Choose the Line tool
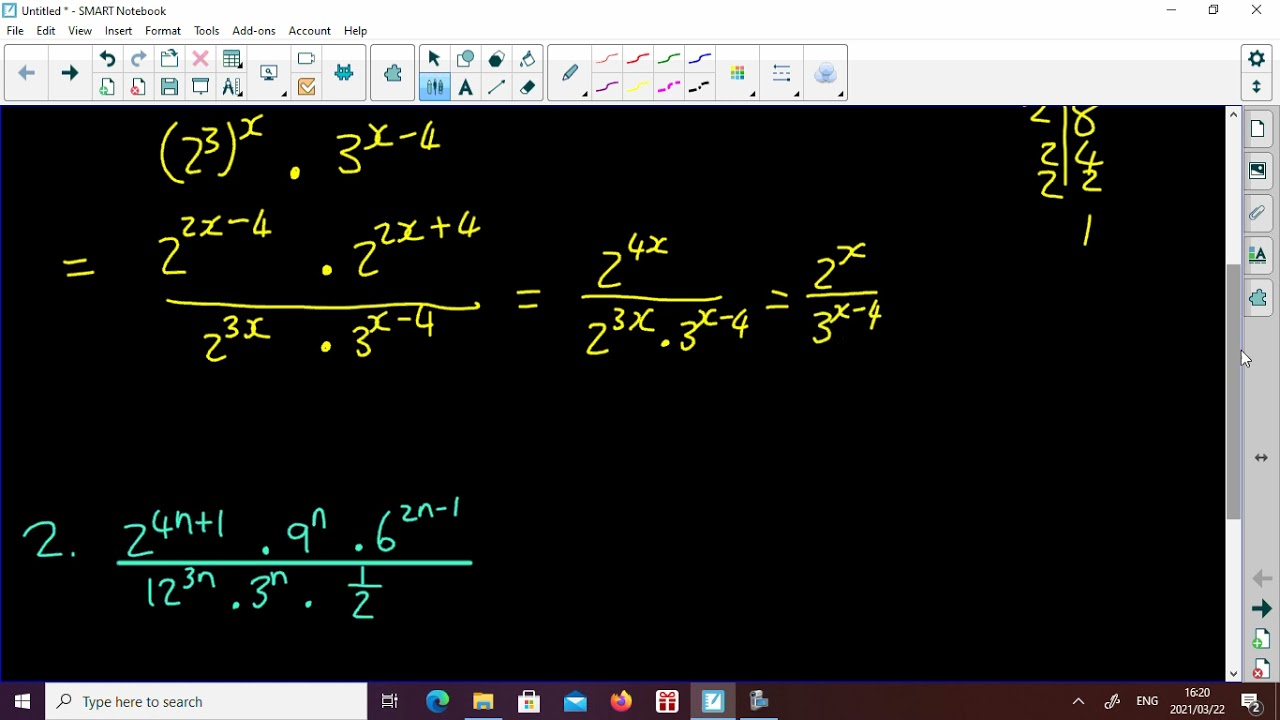The width and height of the screenshot is (1280, 720). (x=496, y=87)
